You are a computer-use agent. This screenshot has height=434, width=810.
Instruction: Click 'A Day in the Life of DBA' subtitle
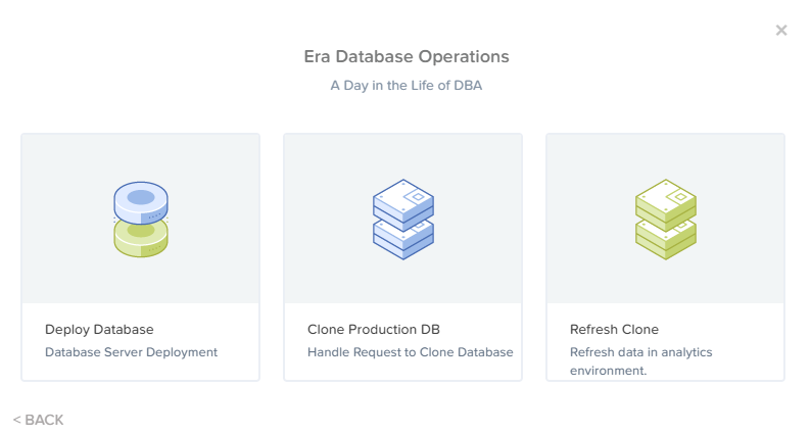(x=406, y=86)
